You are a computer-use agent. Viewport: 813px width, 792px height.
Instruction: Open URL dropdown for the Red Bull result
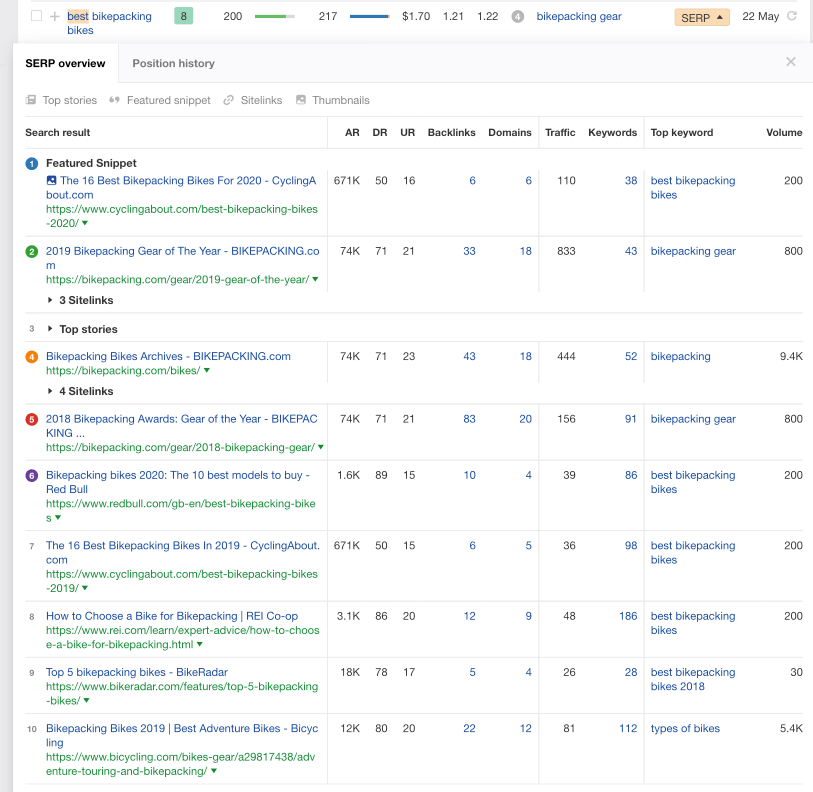[59, 518]
